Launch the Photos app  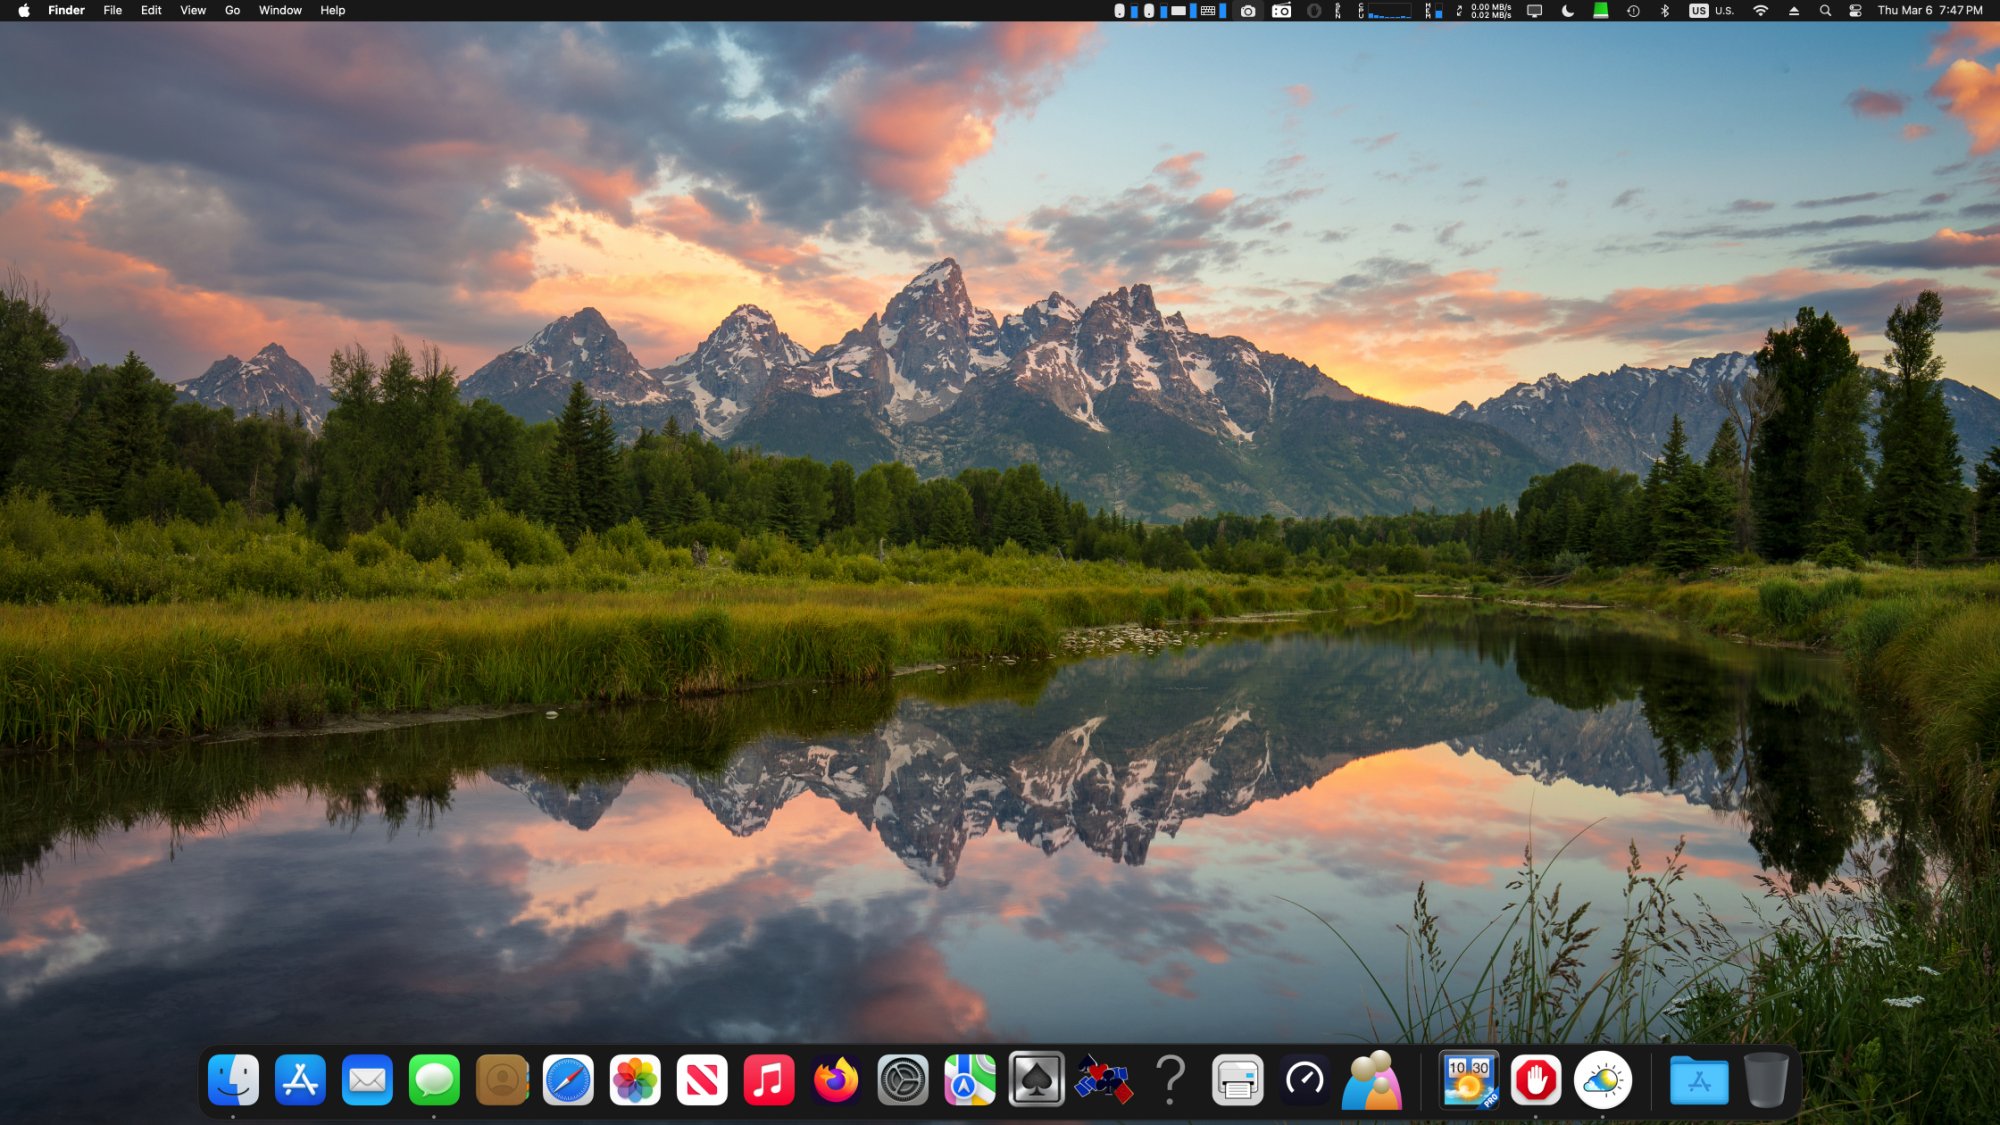click(x=635, y=1080)
